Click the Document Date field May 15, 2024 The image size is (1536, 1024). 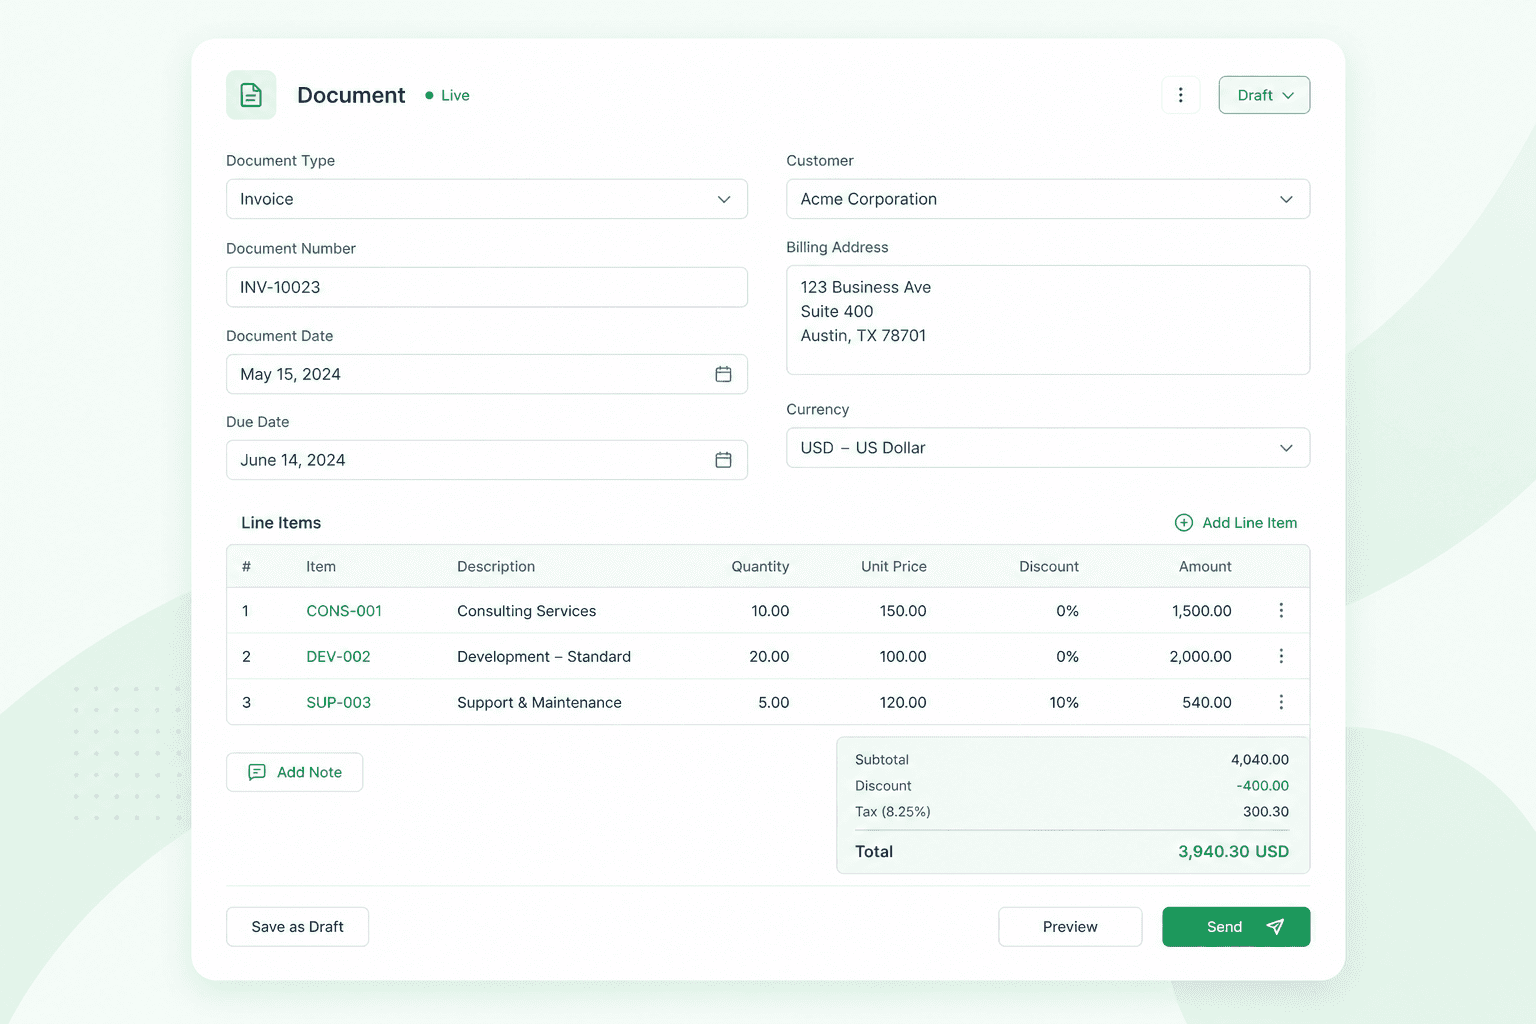487,374
